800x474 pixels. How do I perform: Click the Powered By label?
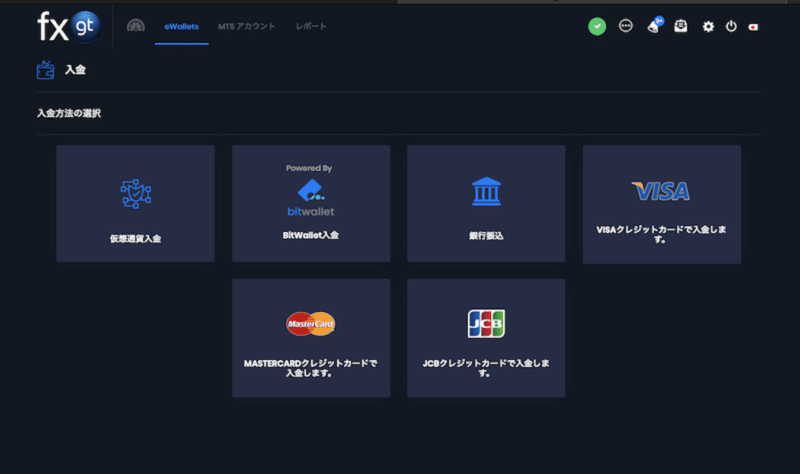(x=309, y=168)
